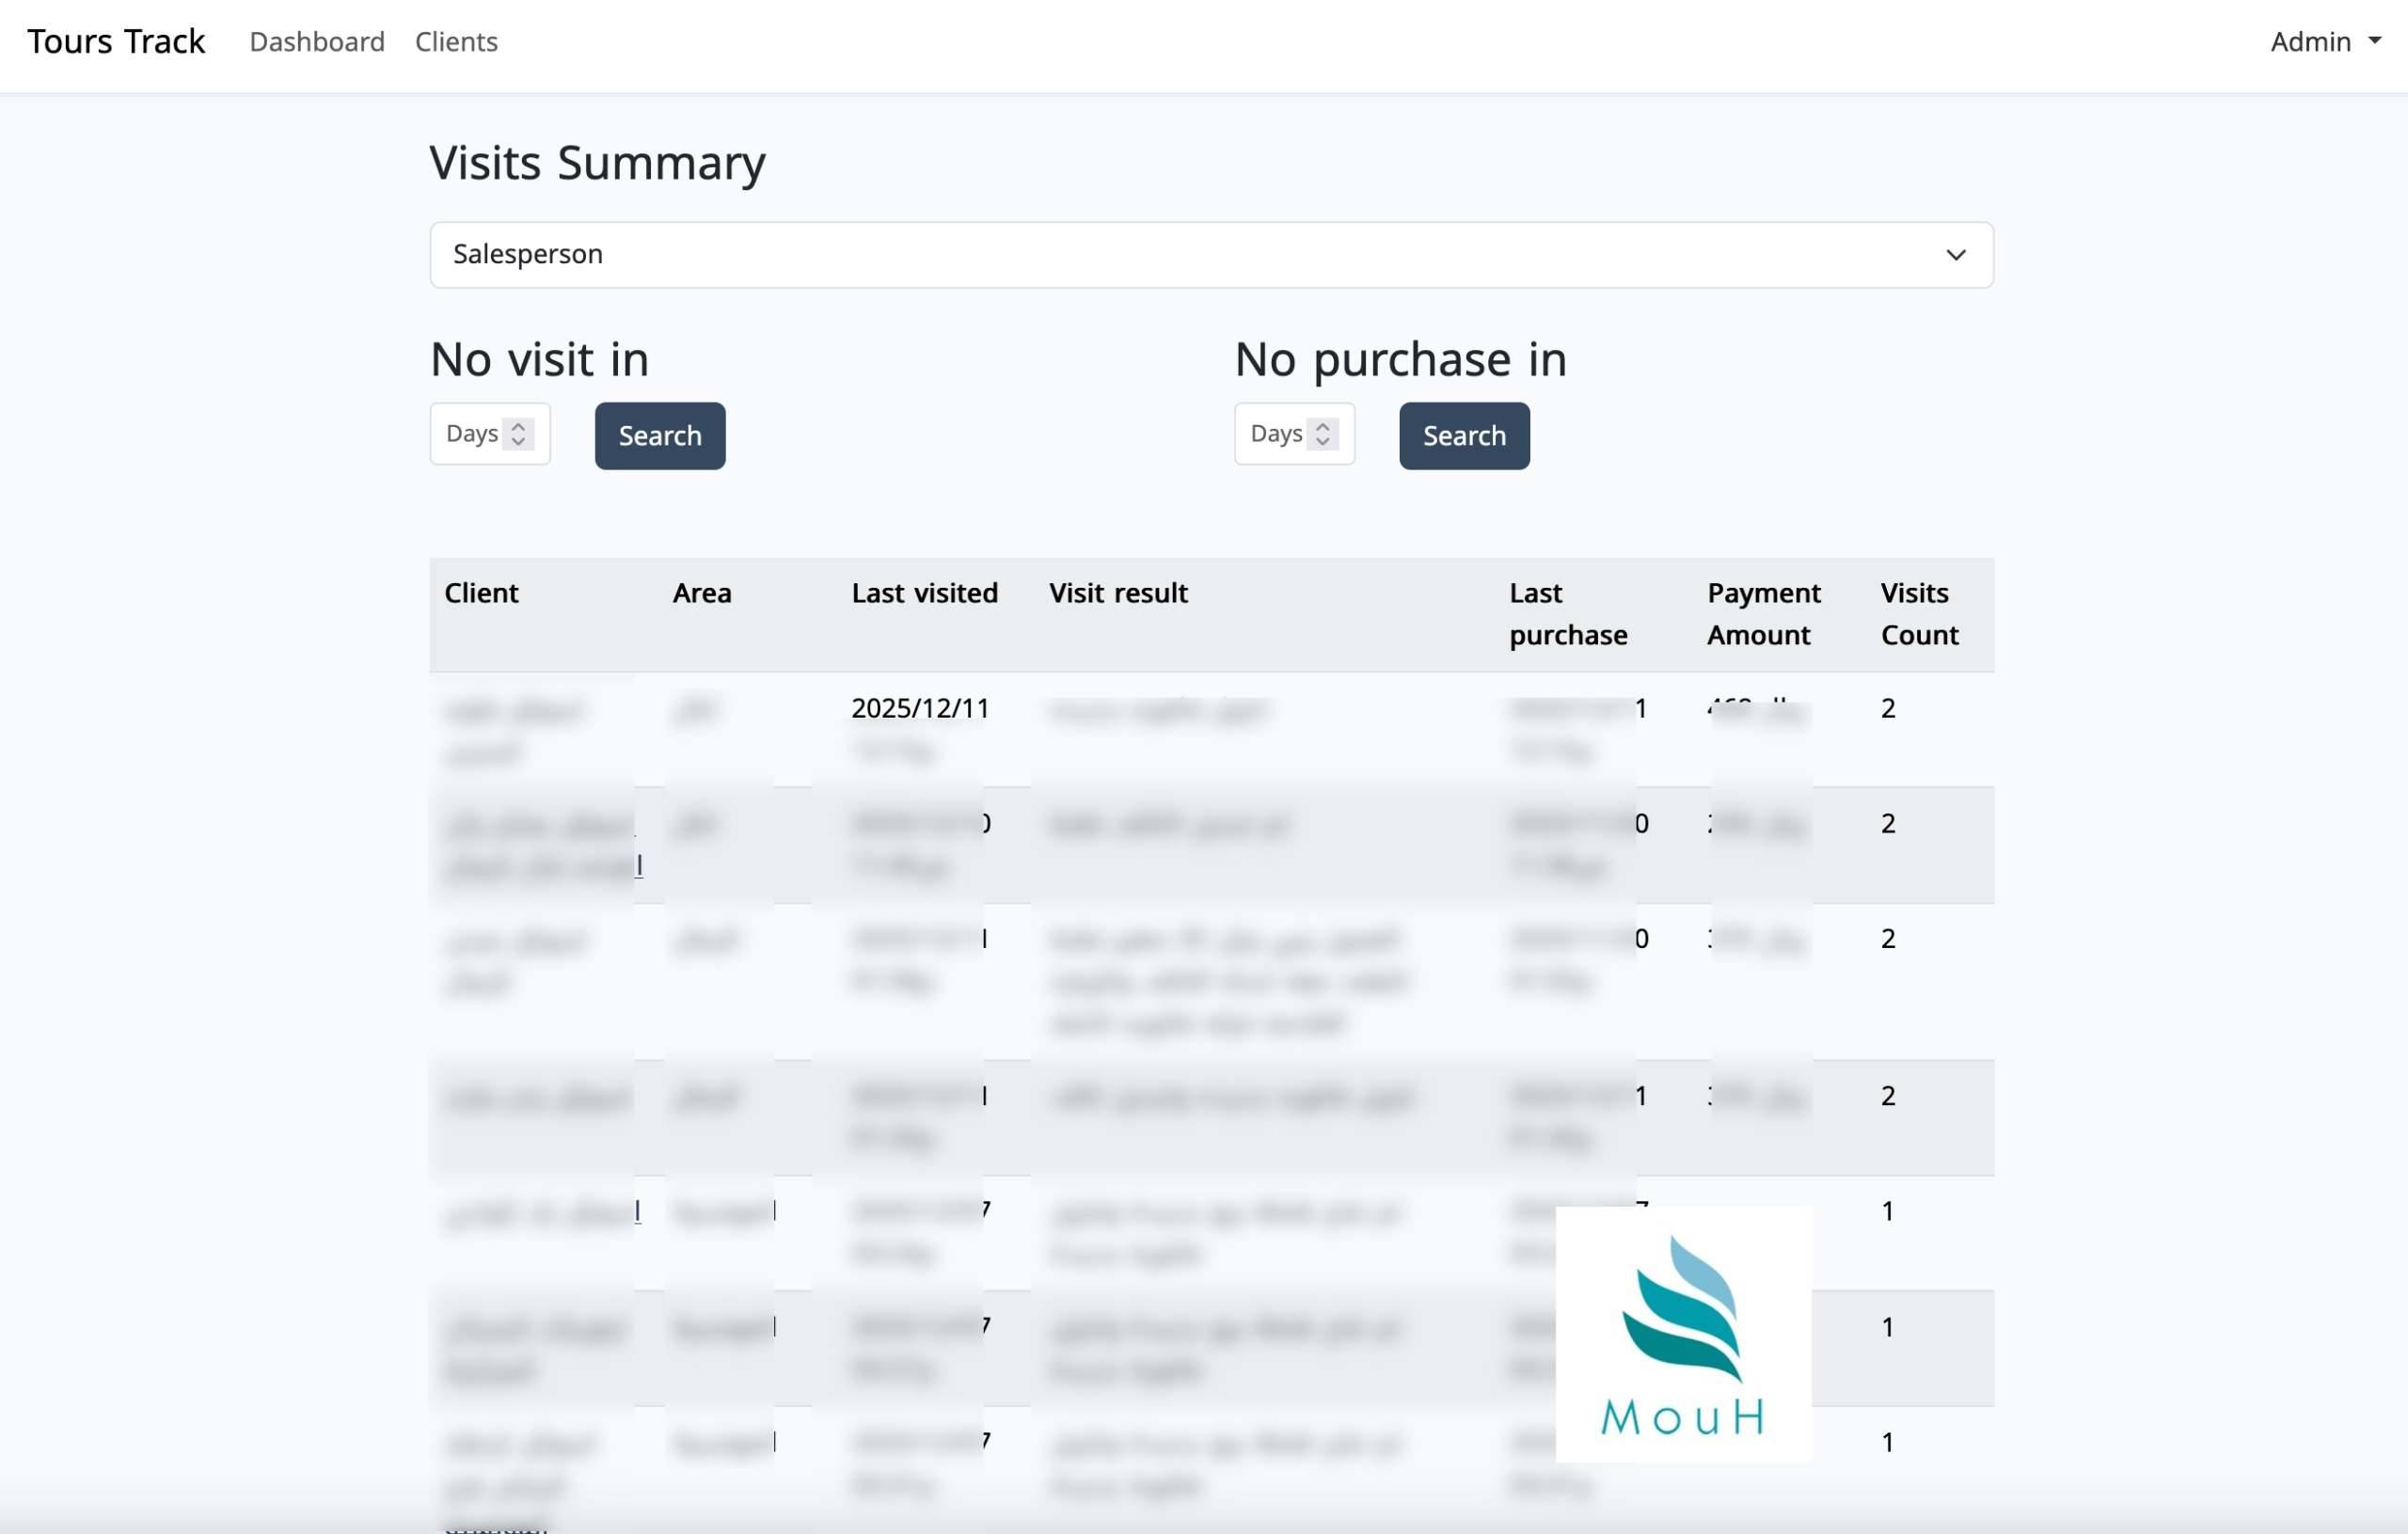Open the Salesperson dropdown chevron
2408x1534 pixels.
point(1955,255)
